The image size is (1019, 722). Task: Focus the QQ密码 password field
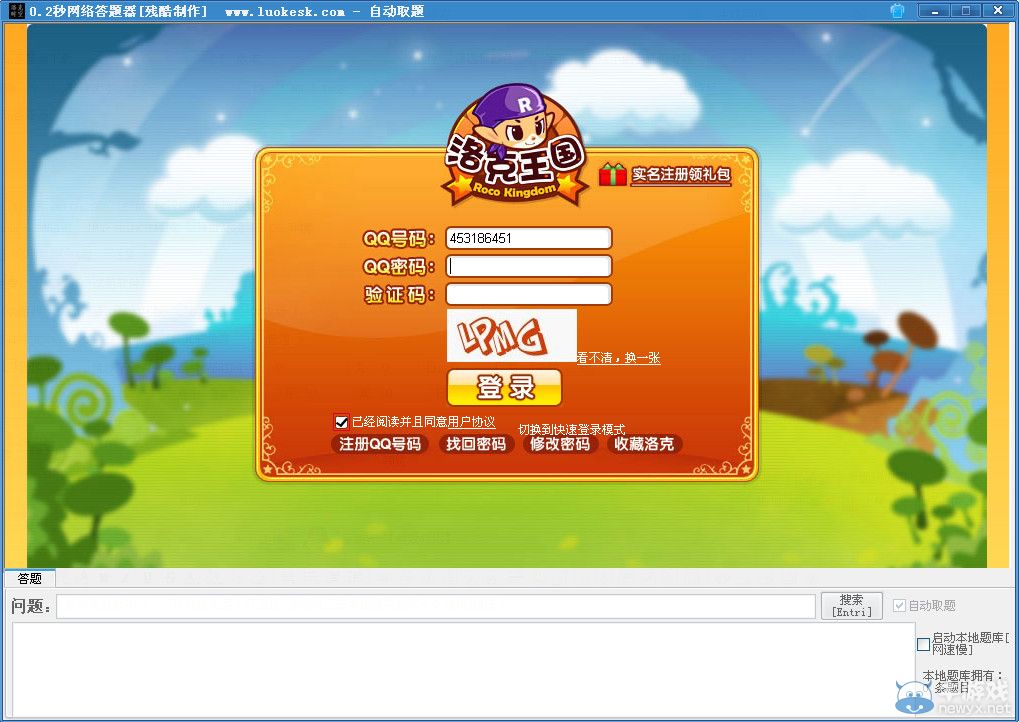click(x=528, y=266)
